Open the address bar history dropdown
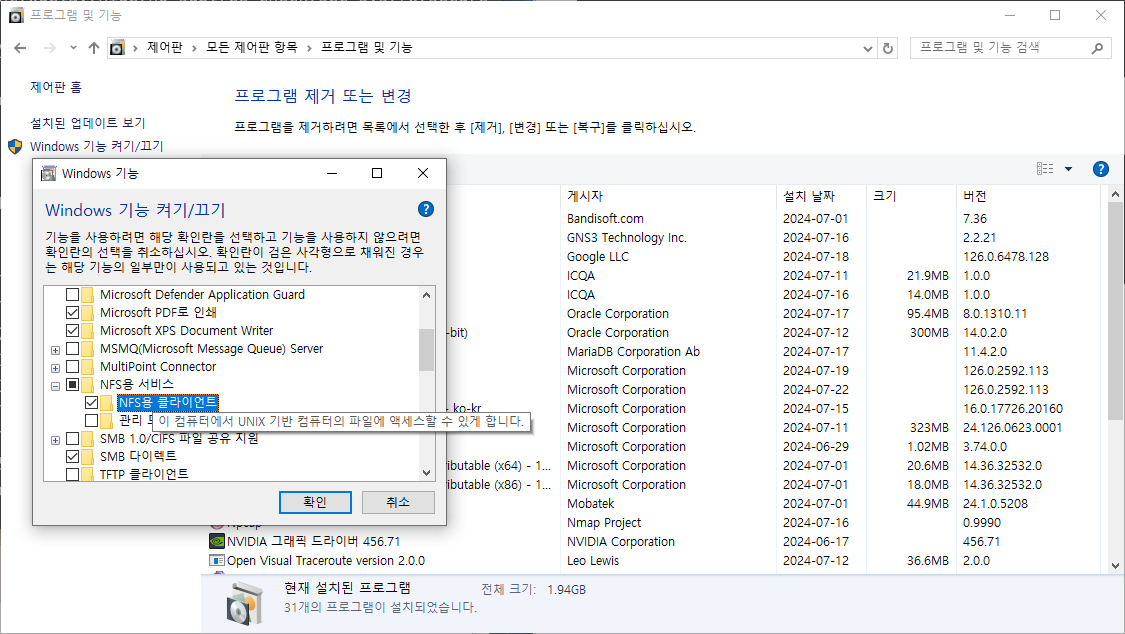 point(868,48)
